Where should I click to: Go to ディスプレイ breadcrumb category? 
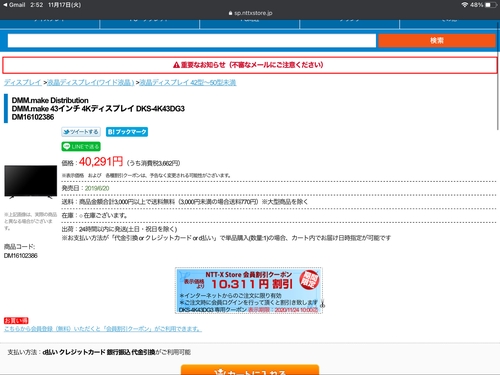tap(23, 82)
